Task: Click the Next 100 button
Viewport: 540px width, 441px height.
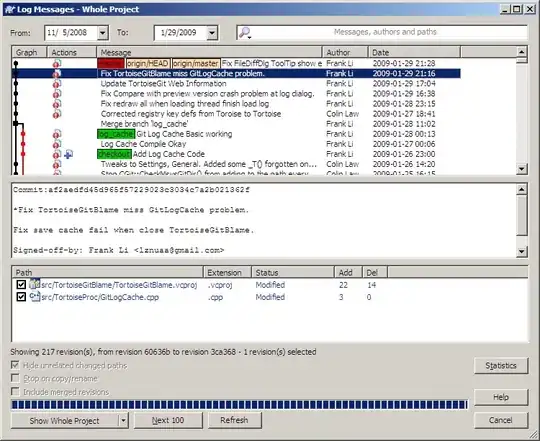Action: 168,420
